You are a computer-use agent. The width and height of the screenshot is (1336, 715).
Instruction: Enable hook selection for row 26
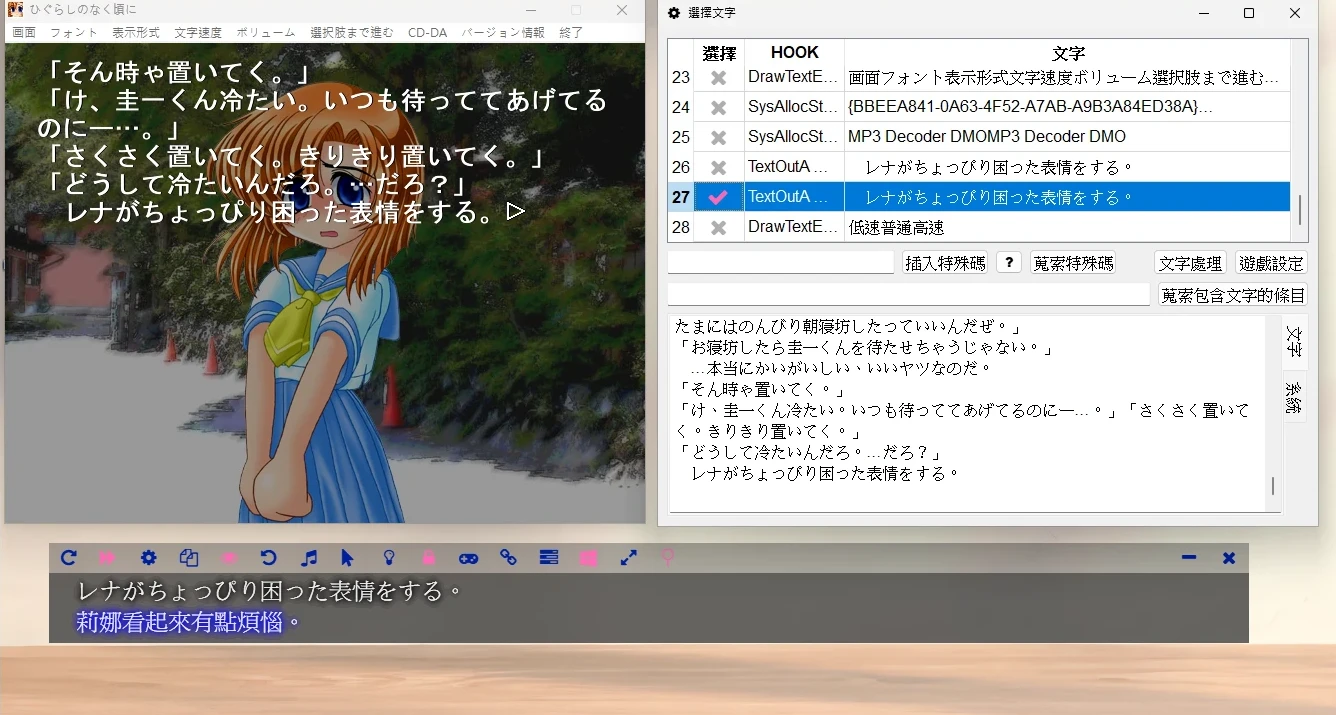pos(718,167)
